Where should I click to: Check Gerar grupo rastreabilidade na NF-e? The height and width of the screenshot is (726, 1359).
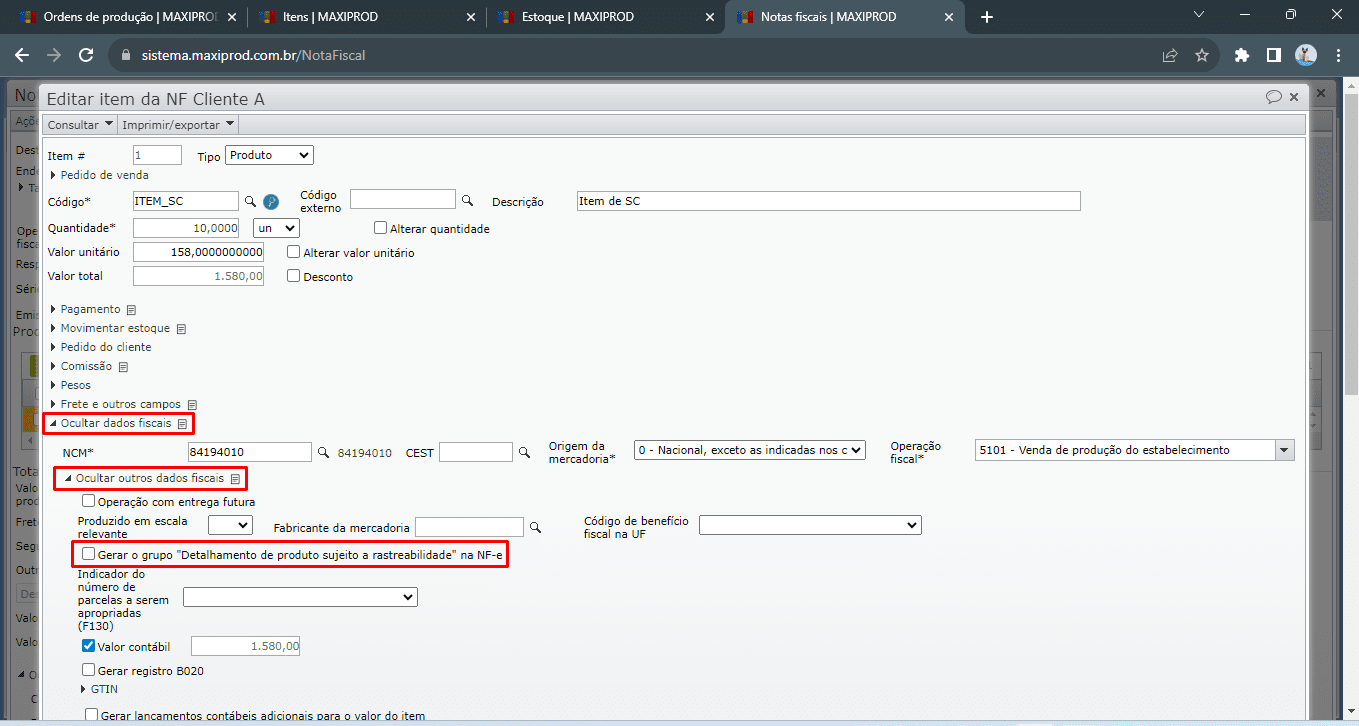tap(89, 554)
